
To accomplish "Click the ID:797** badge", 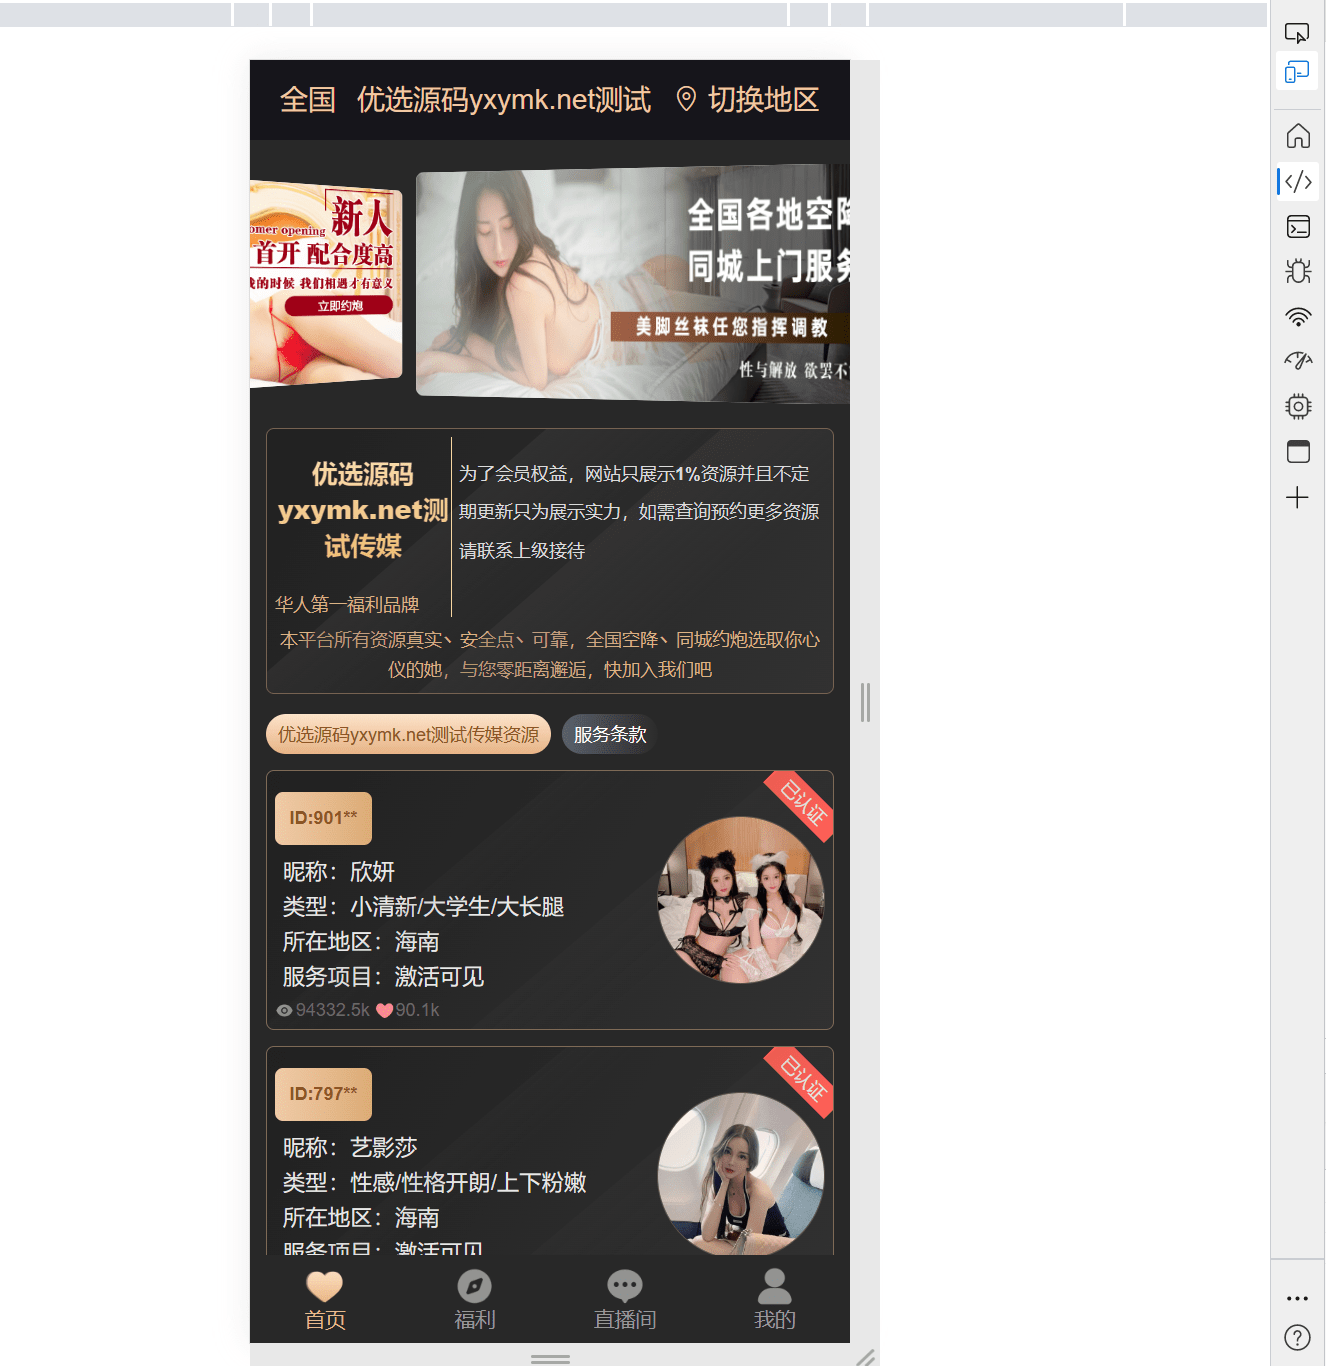I will click(x=323, y=1094).
